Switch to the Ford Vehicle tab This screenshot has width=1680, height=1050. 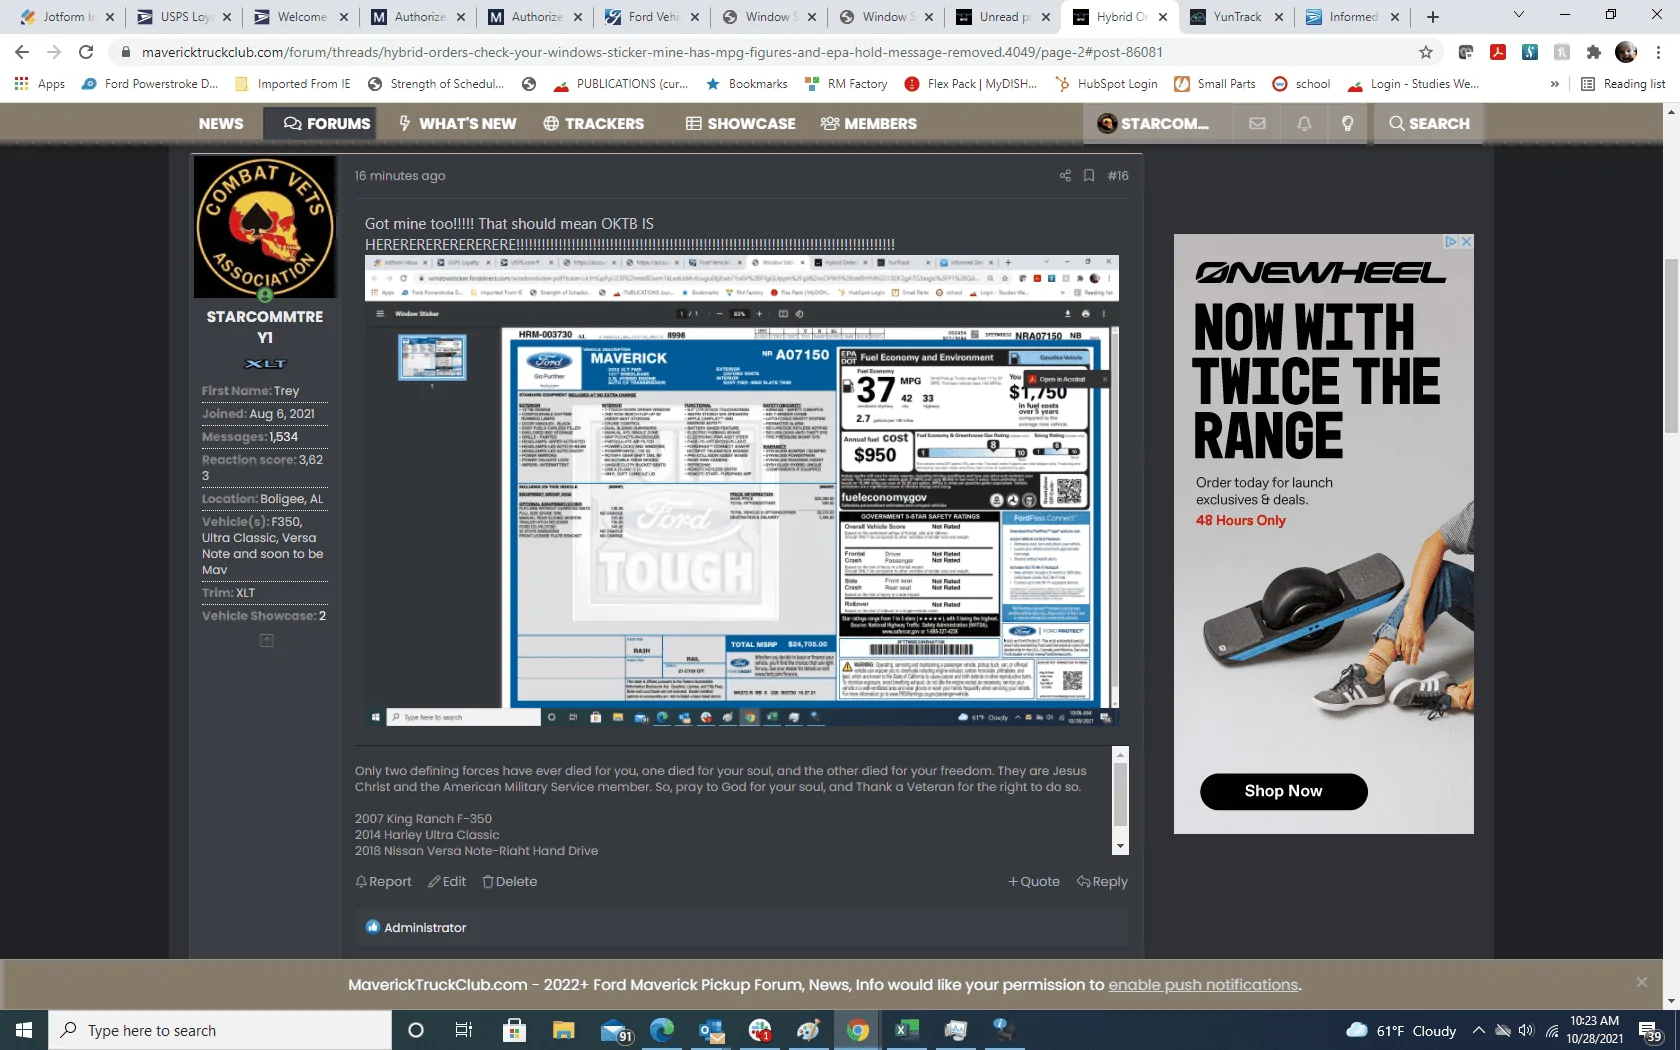tap(652, 17)
